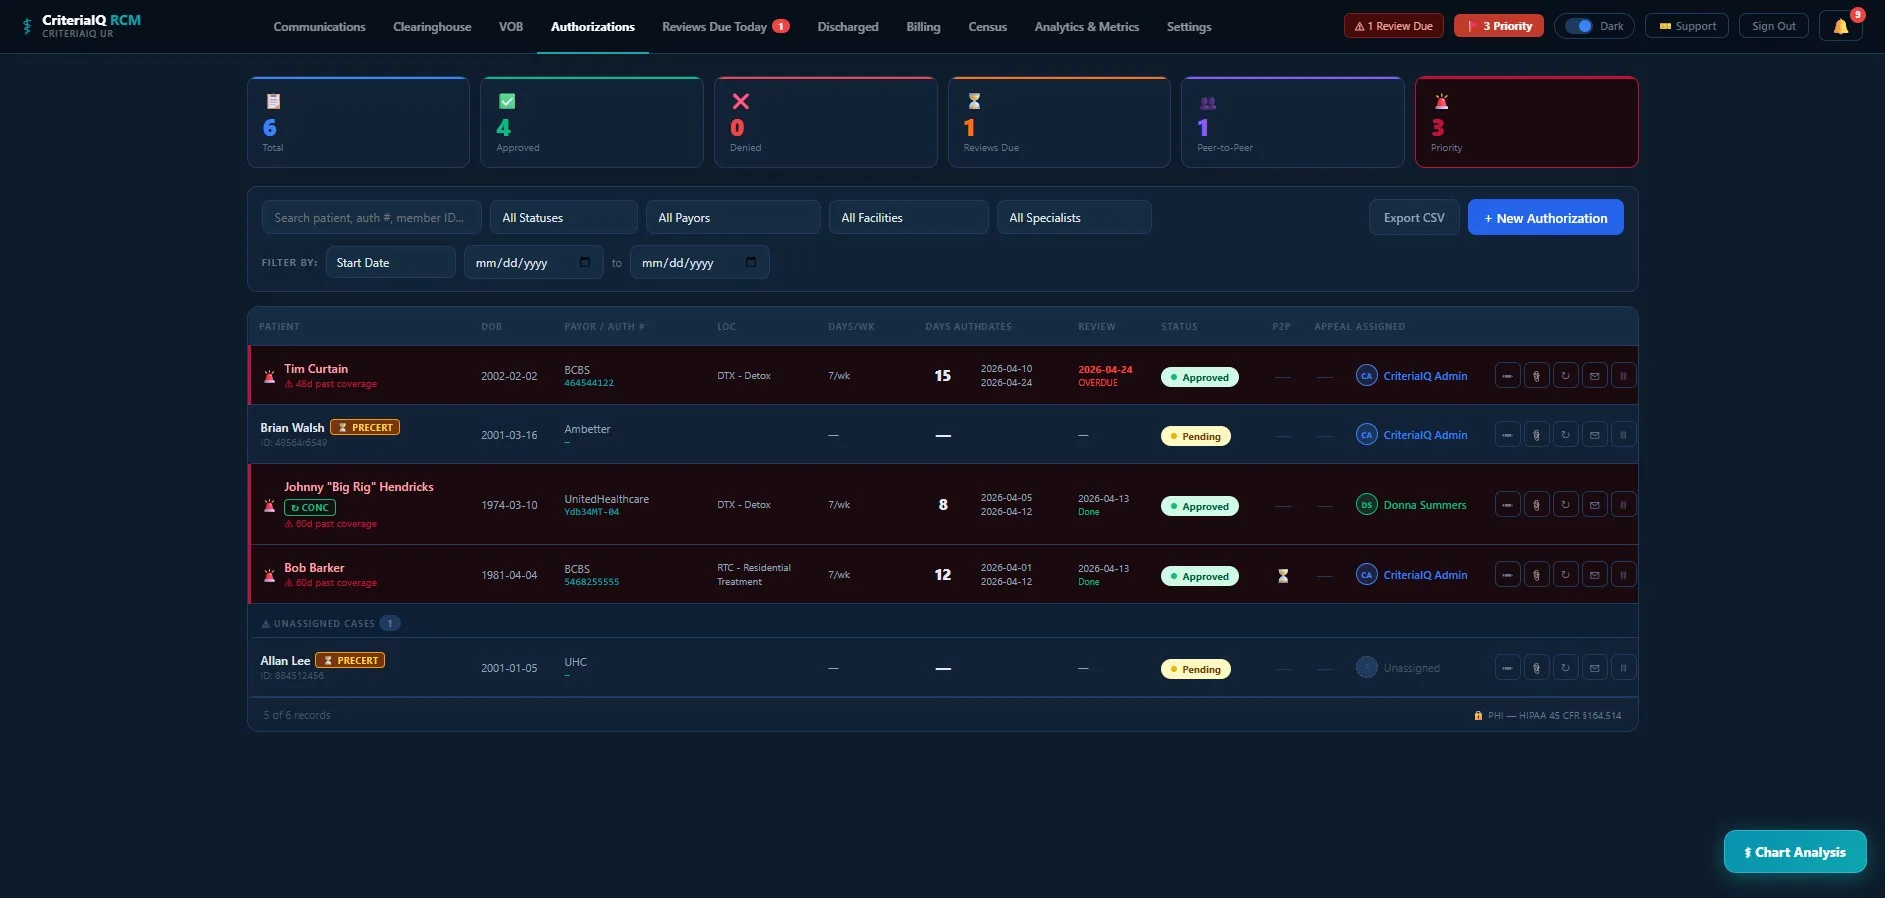Create a New Authorization
Screen dimensions: 1885x898
1545,217
